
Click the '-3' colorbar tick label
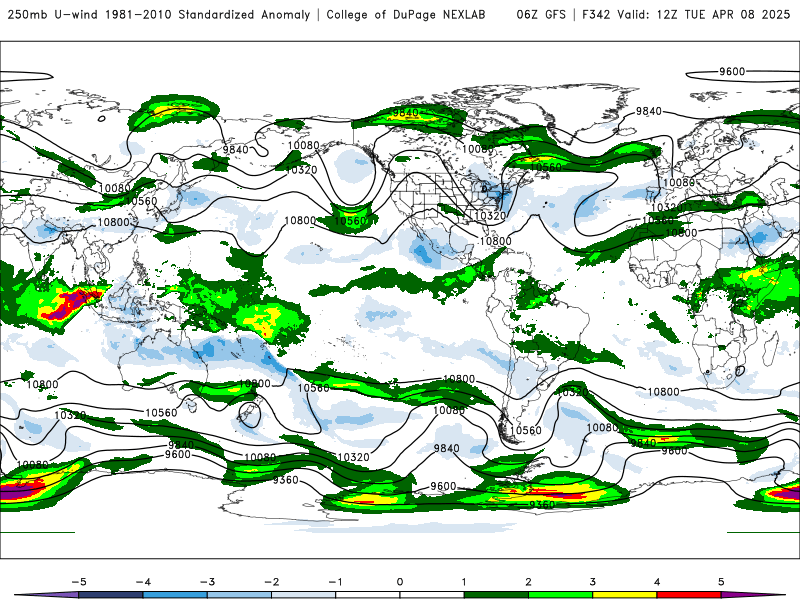[x=207, y=582]
